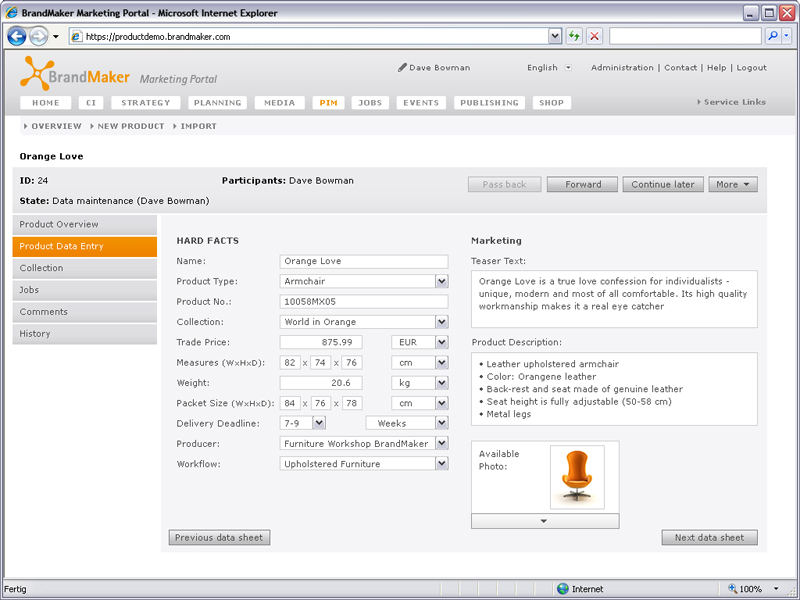800x600 pixels.
Task: Click the BrandMaker logo
Action: pos(75,73)
